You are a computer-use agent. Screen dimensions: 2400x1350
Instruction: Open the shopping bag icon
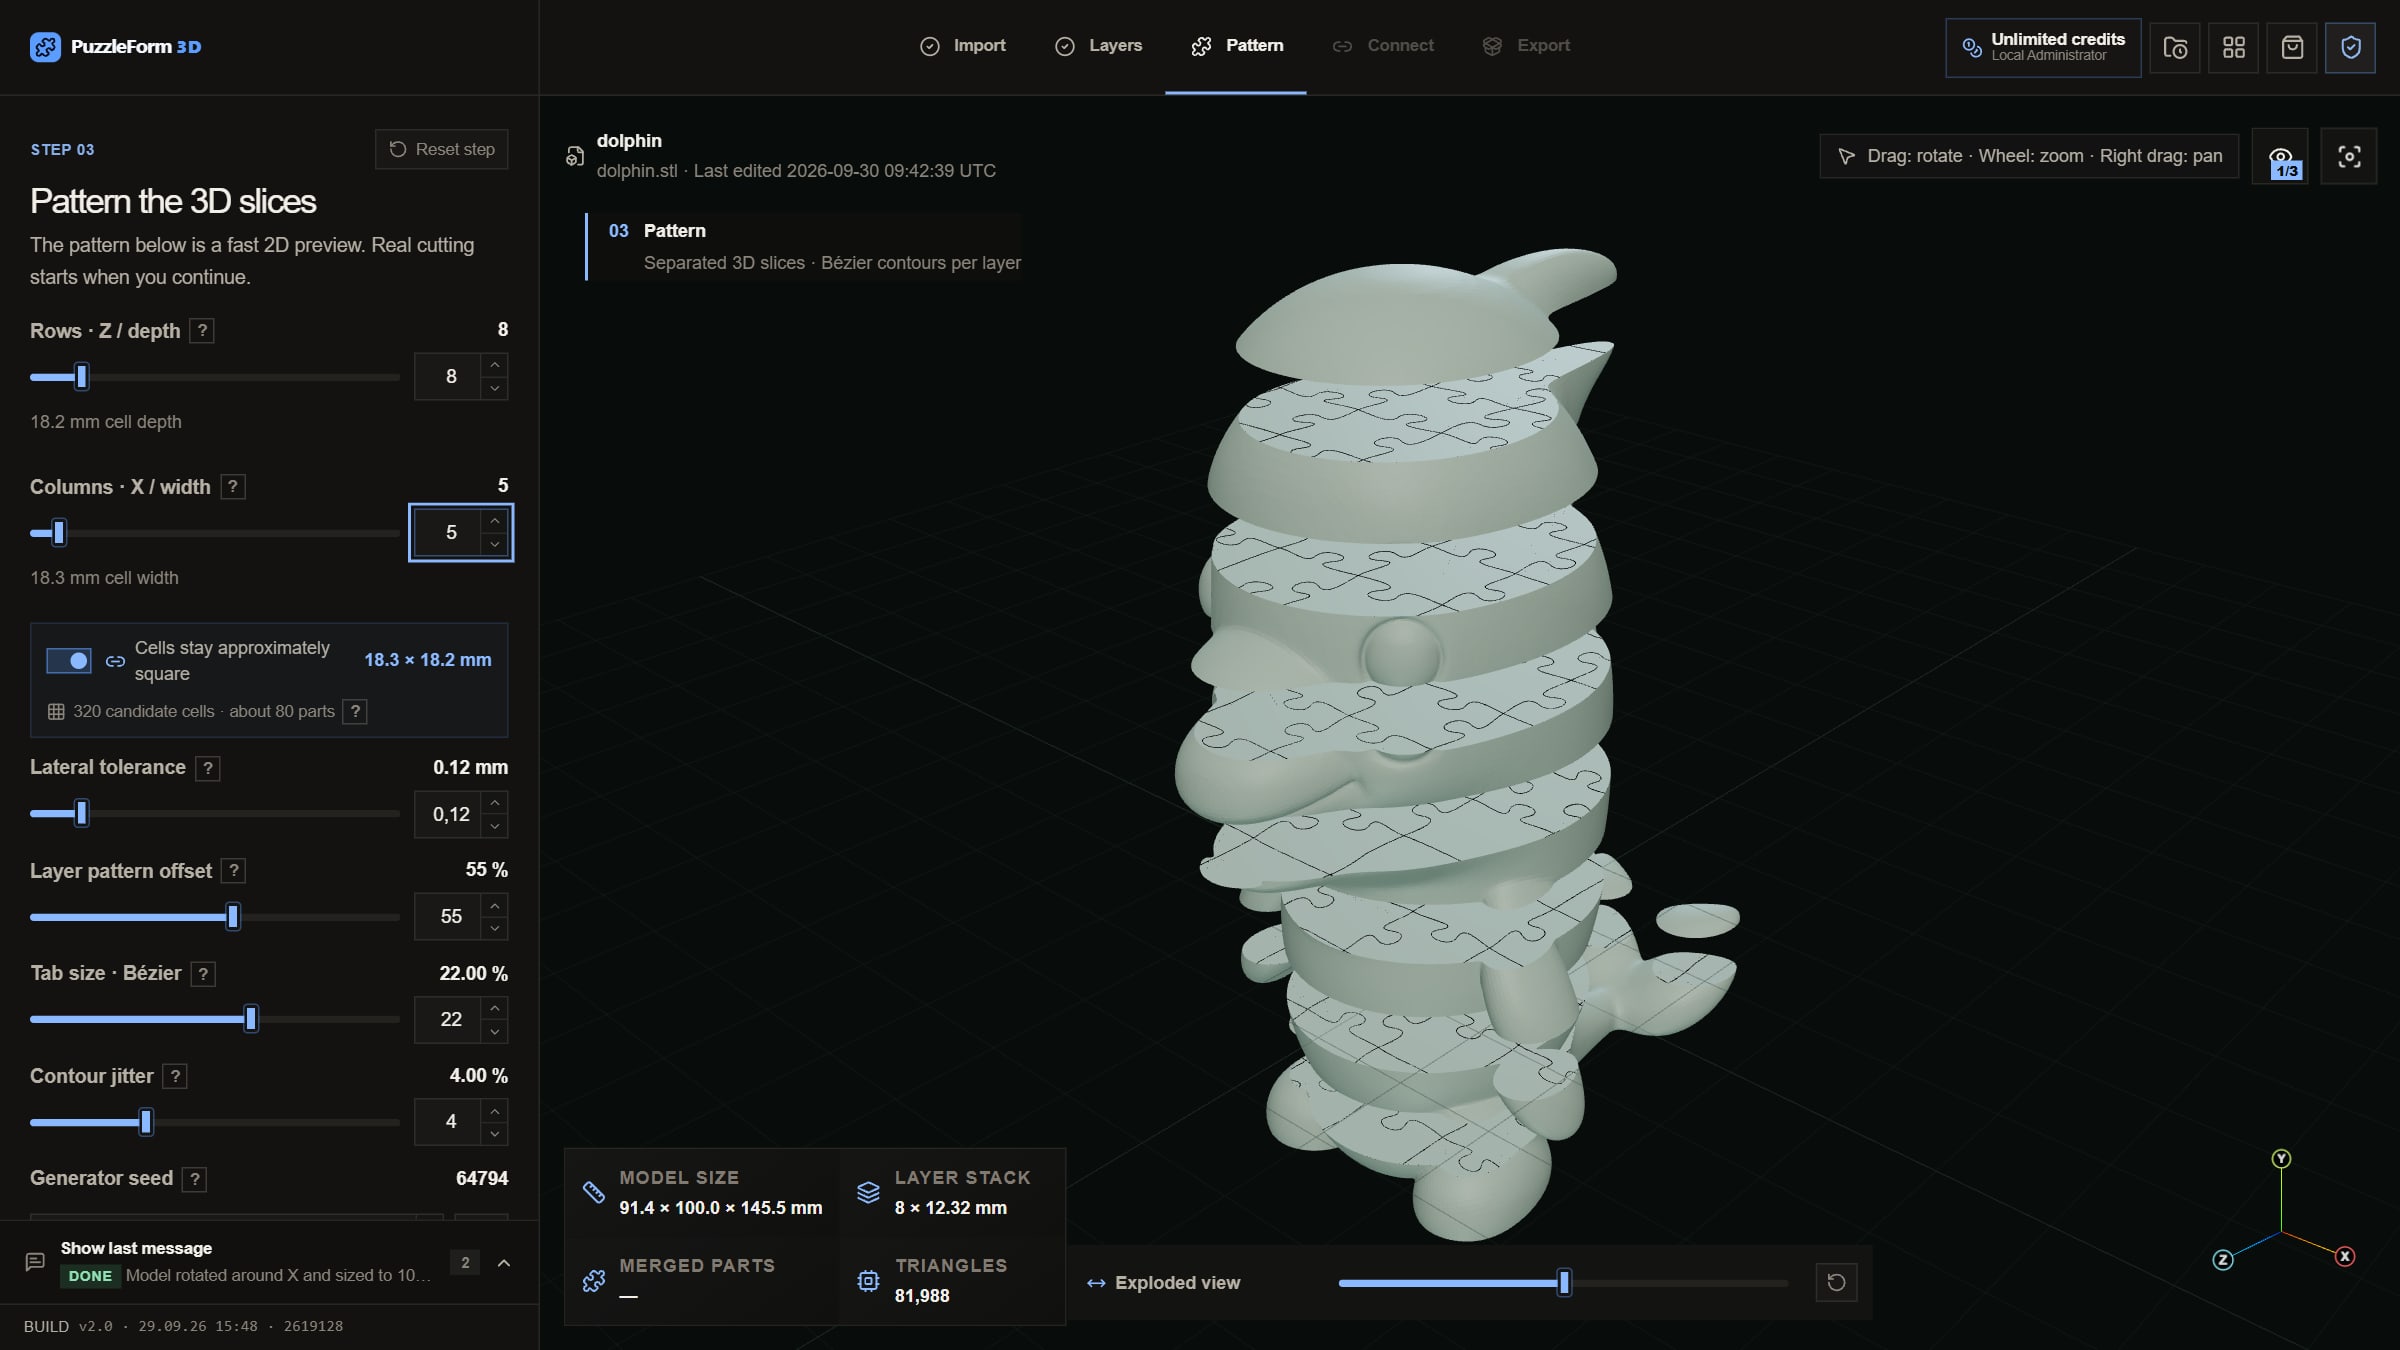[x=2292, y=47]
